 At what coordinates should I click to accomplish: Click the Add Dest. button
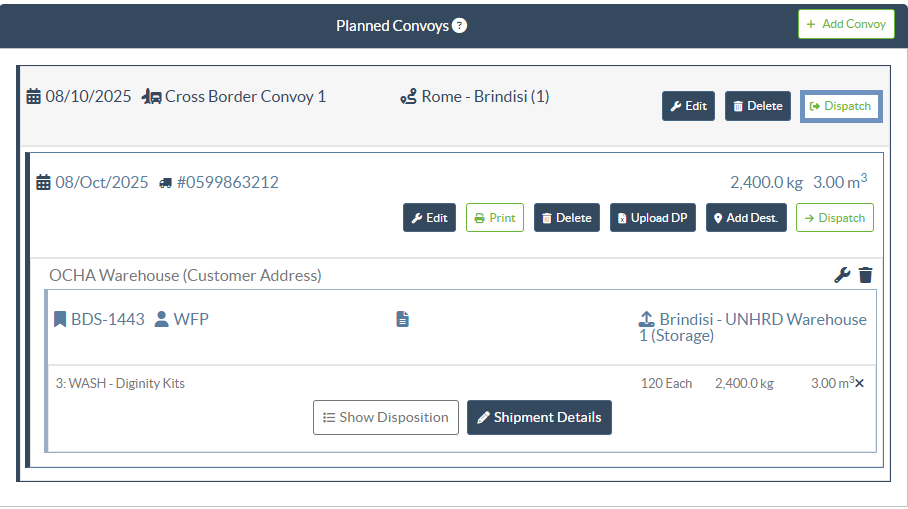(x=745, y=218)
